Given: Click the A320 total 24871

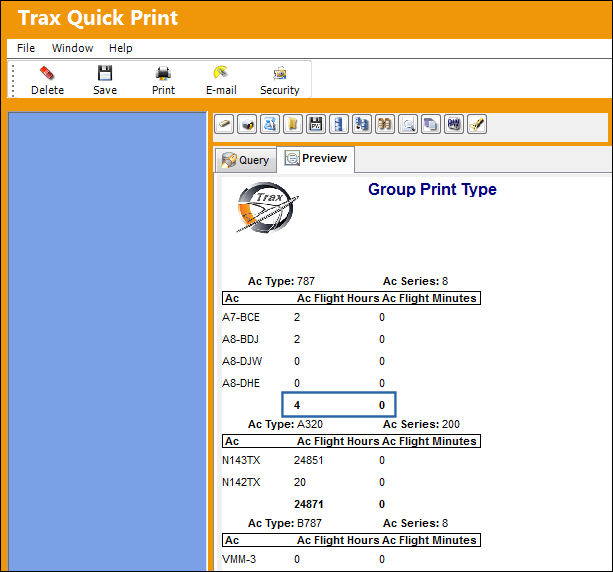Looking at the screenshot, I should click(x=308, y=504).
